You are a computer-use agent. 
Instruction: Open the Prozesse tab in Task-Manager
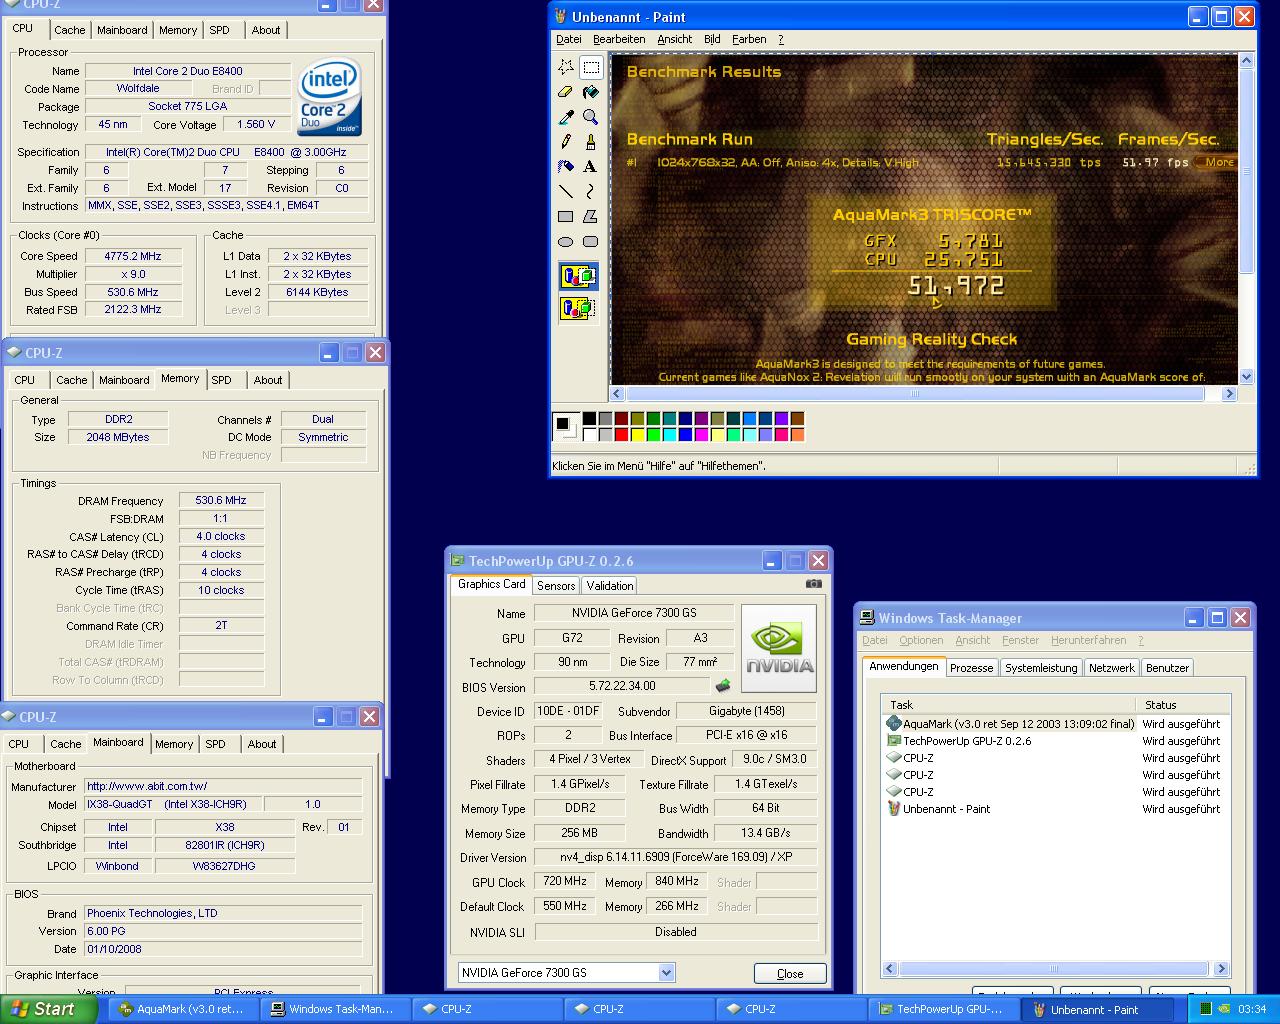tap(972, 668)
